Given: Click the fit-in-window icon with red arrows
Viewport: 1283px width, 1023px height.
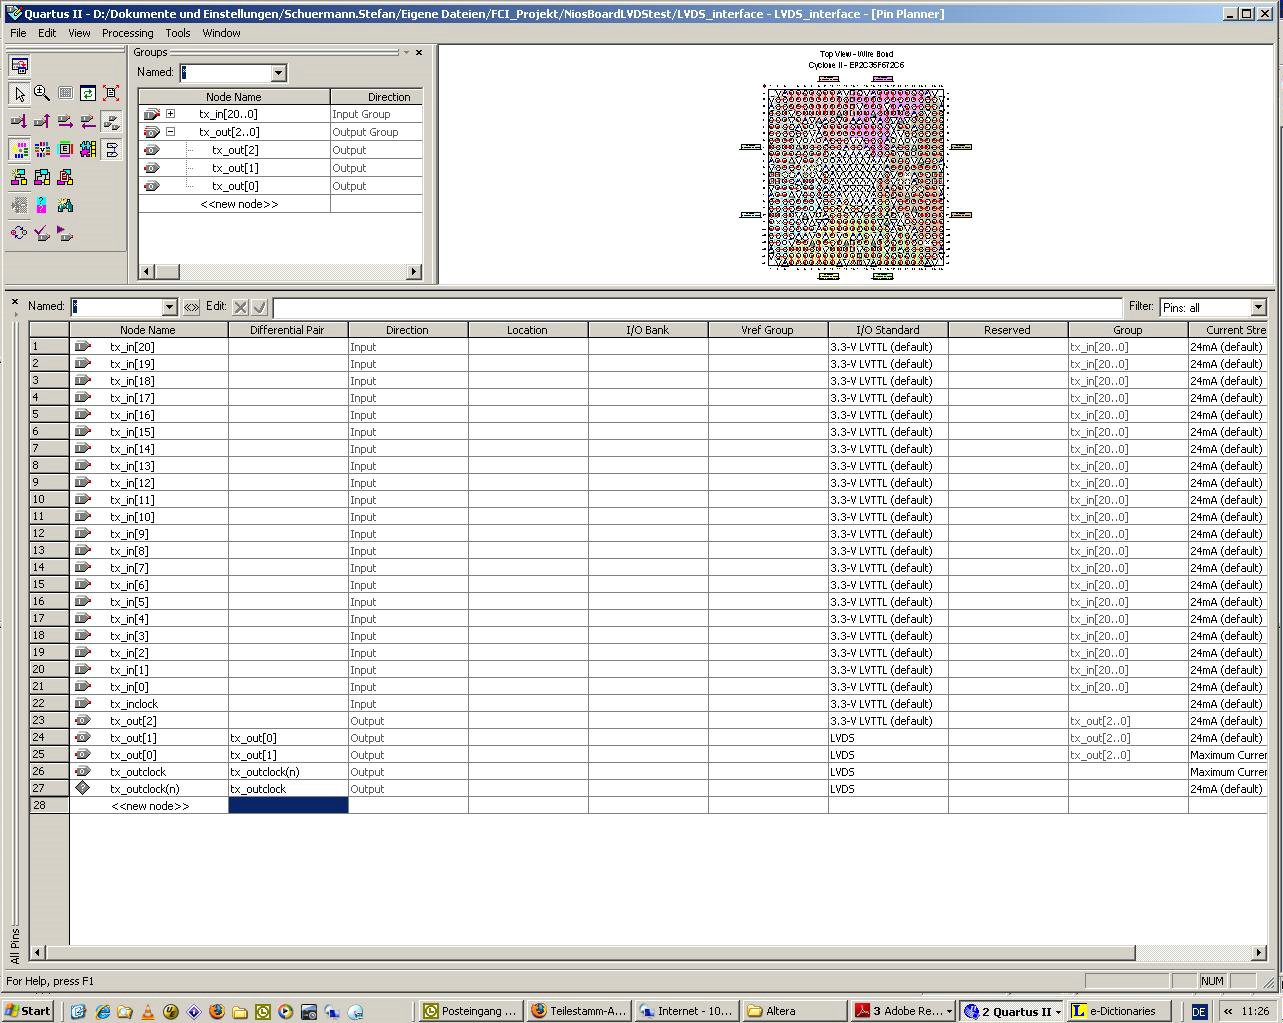Looking at the screenshot, I should pos(111,93).
